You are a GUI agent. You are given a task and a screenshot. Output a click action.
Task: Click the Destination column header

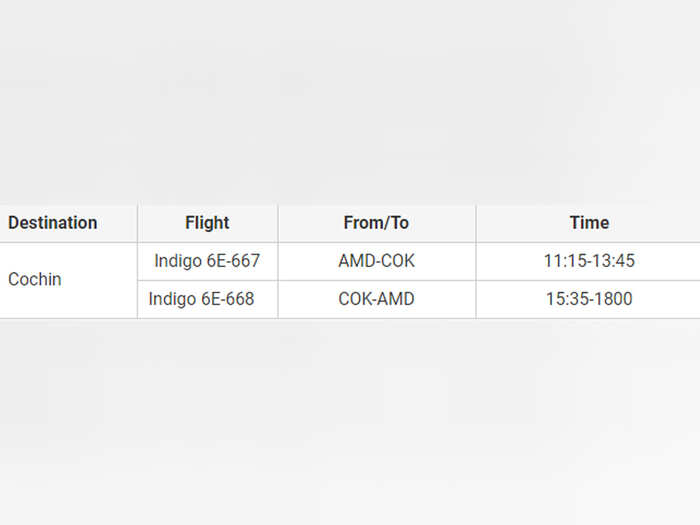pyautogui.click(x=68, y=223)
